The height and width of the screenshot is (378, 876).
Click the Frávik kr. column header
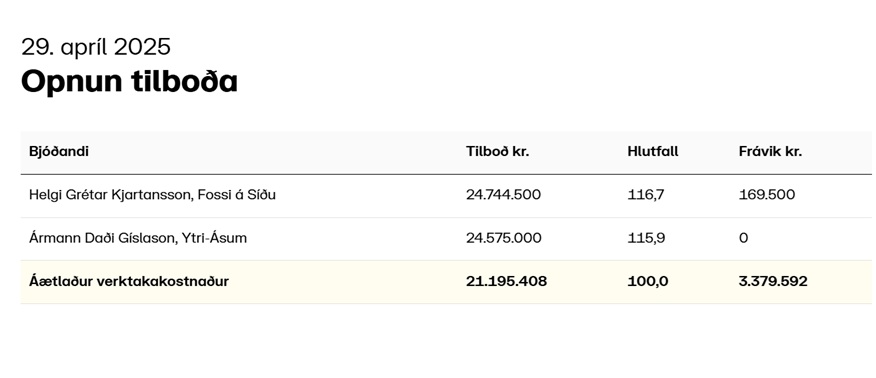click(770, 151)
